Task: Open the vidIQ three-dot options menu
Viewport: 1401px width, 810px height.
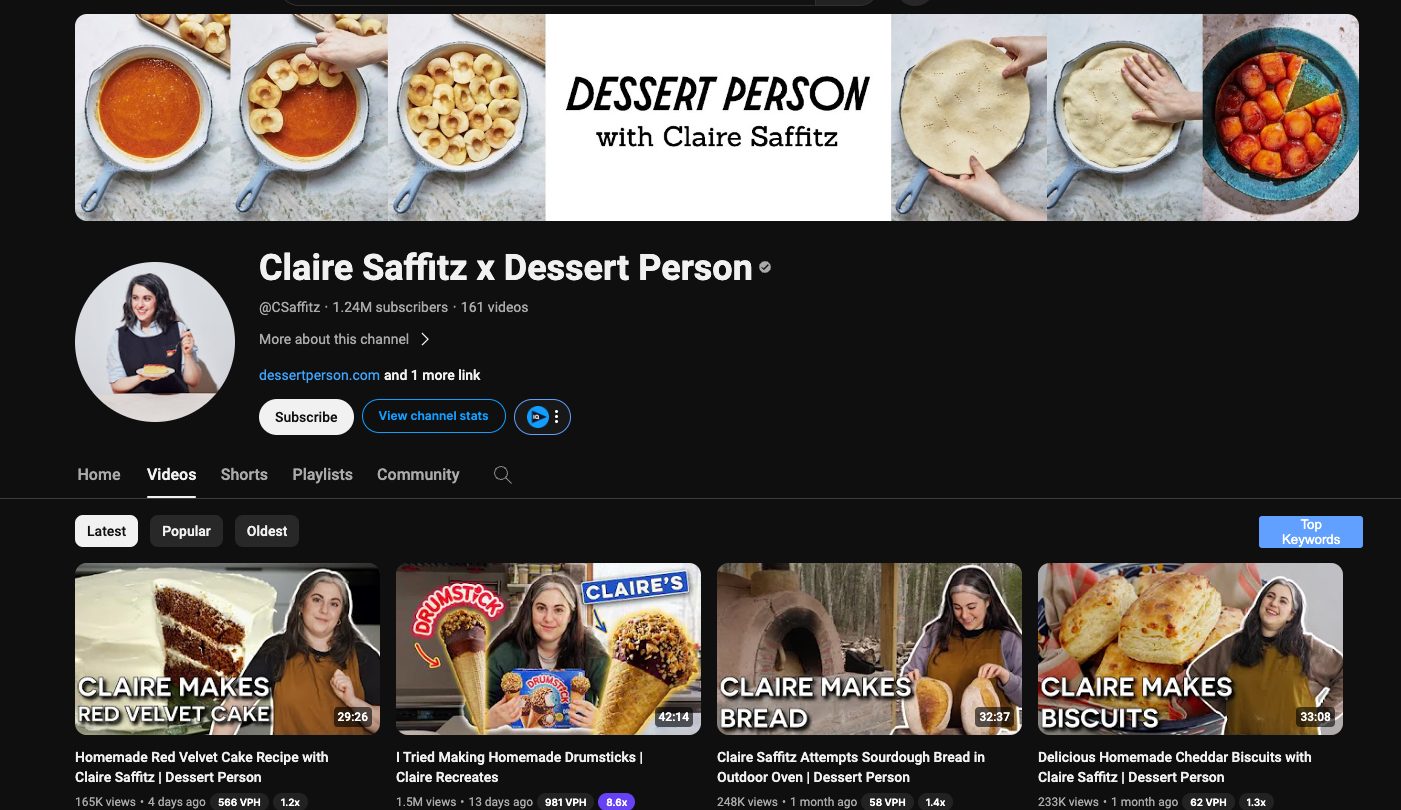Action: [x=557, y=417]
